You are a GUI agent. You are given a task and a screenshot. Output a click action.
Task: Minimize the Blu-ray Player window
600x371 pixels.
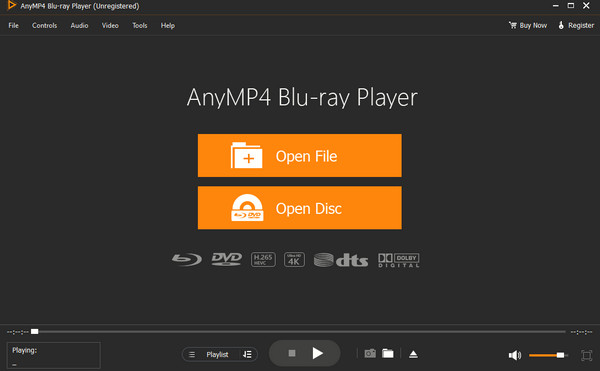click(556, 6)
